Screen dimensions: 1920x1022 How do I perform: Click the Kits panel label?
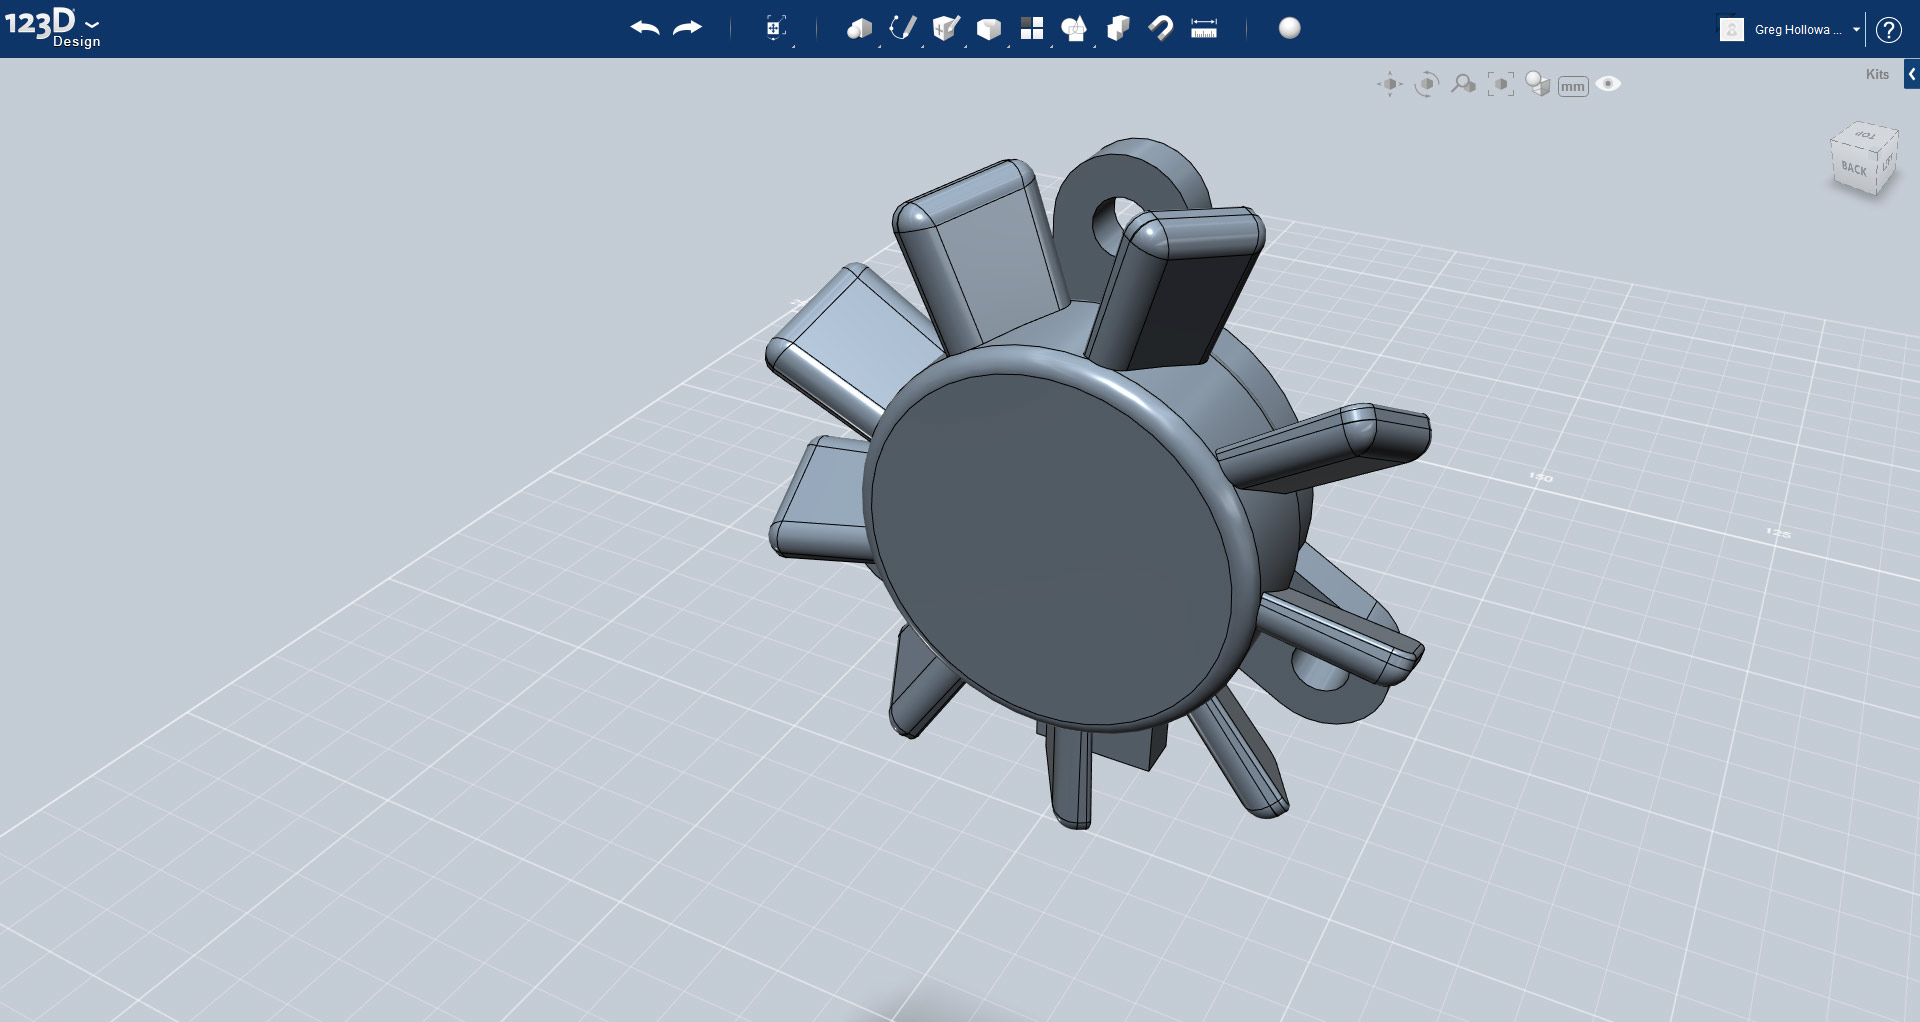[1877, 74]
